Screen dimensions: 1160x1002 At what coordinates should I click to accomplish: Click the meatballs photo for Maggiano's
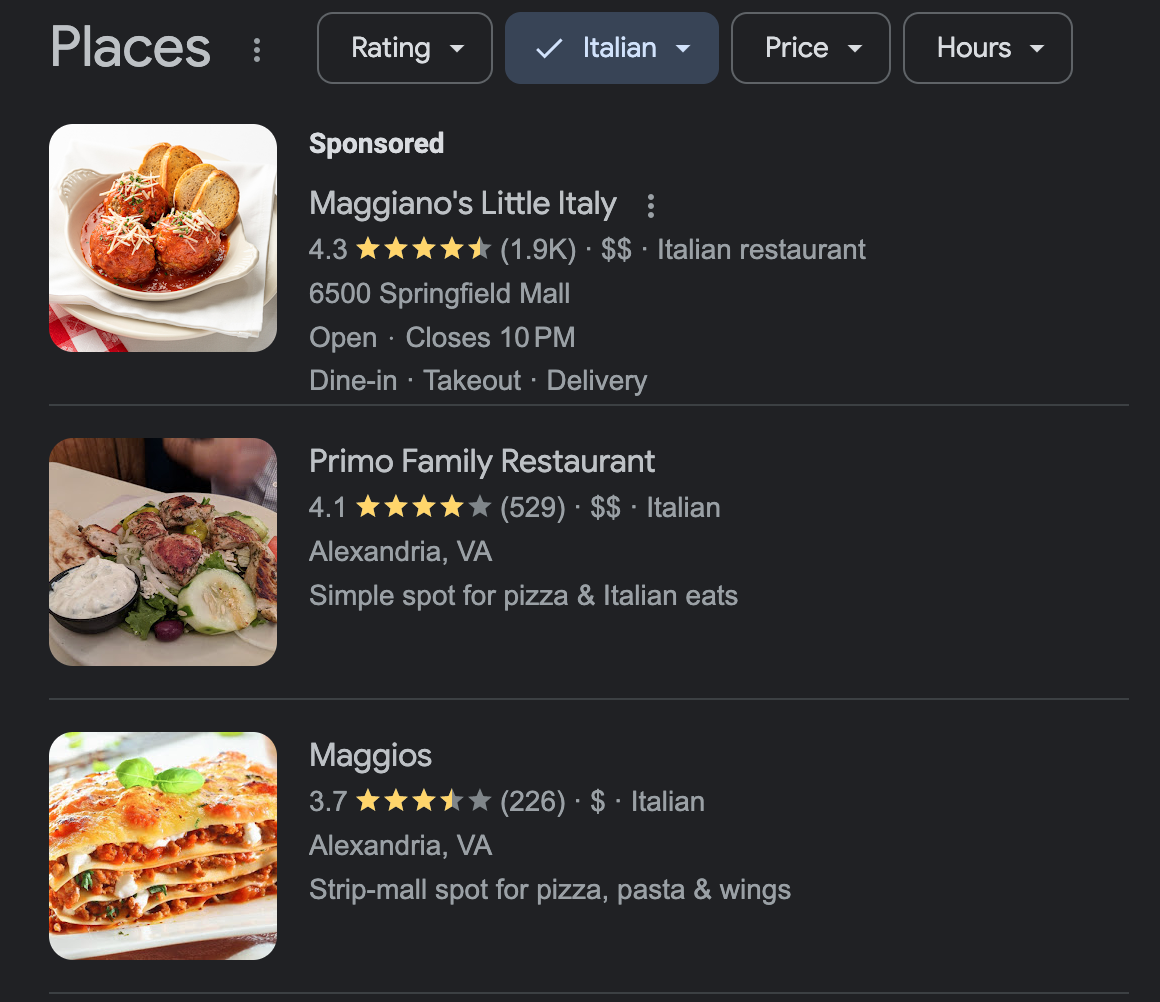[162, 237]
